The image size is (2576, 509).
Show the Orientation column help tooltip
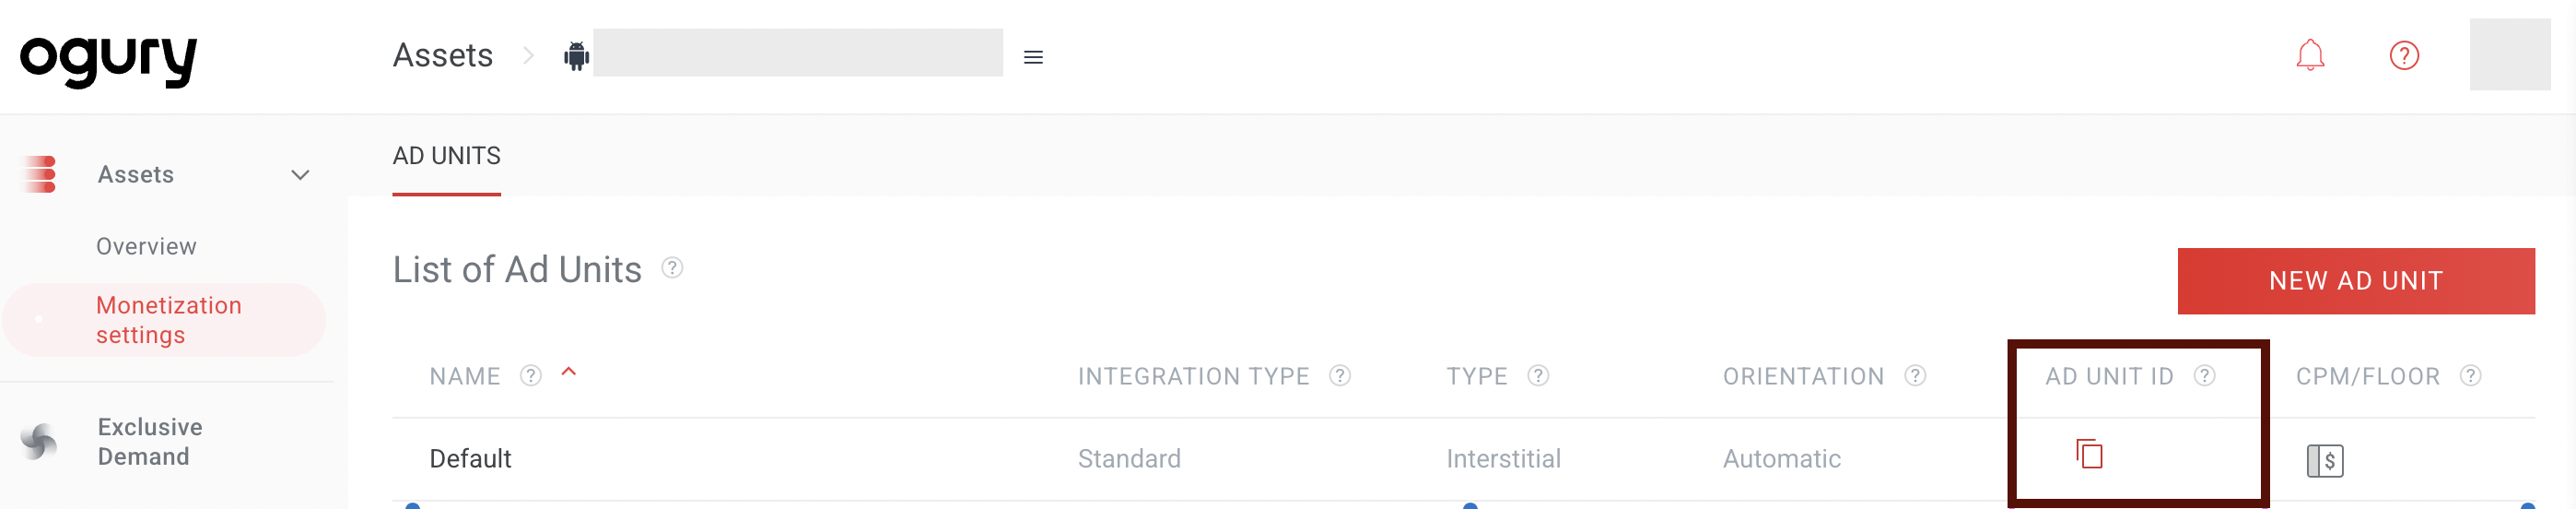pos(1914,376)
